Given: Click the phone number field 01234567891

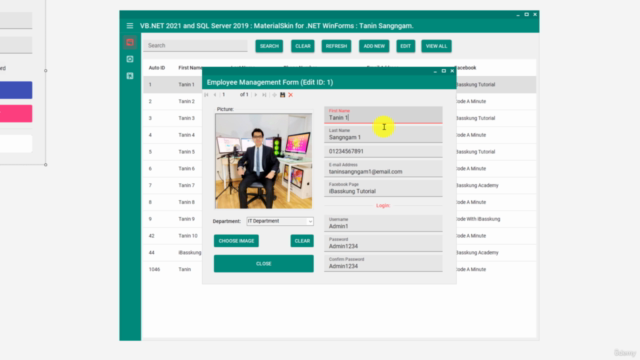Looking at the screenshot, I should 383,151.
